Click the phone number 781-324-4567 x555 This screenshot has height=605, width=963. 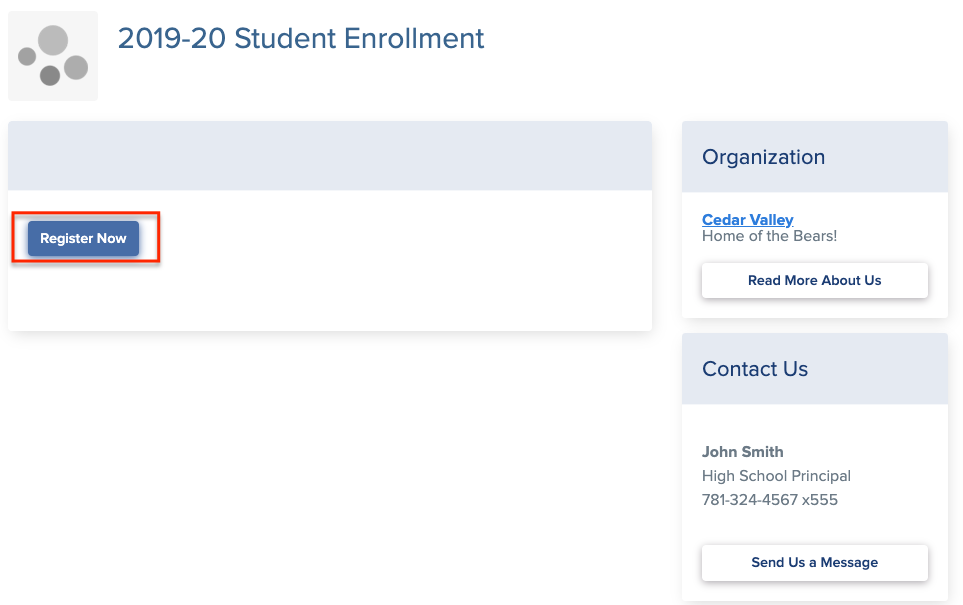(769, 500)
